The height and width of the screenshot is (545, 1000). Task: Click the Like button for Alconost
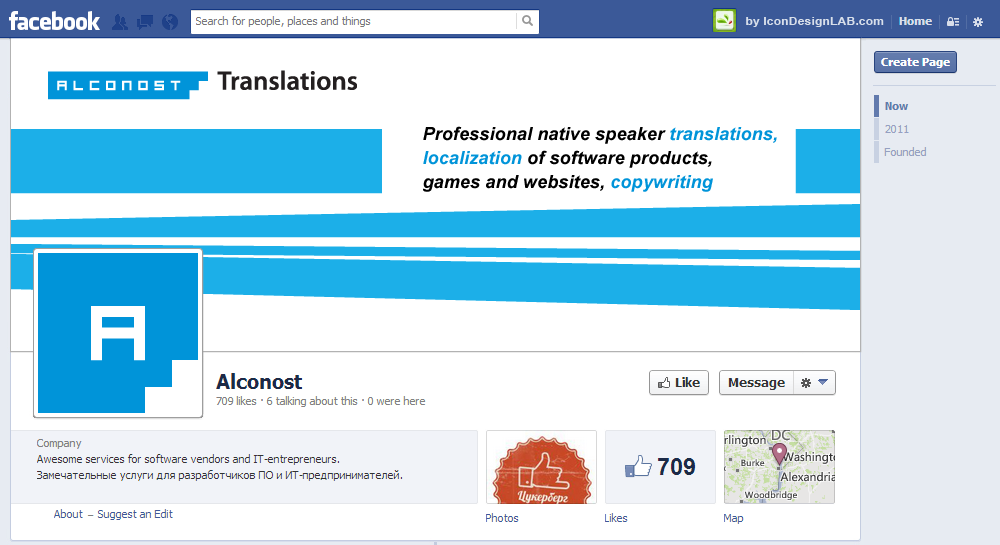pyautogui.click(x=679, y=383)
